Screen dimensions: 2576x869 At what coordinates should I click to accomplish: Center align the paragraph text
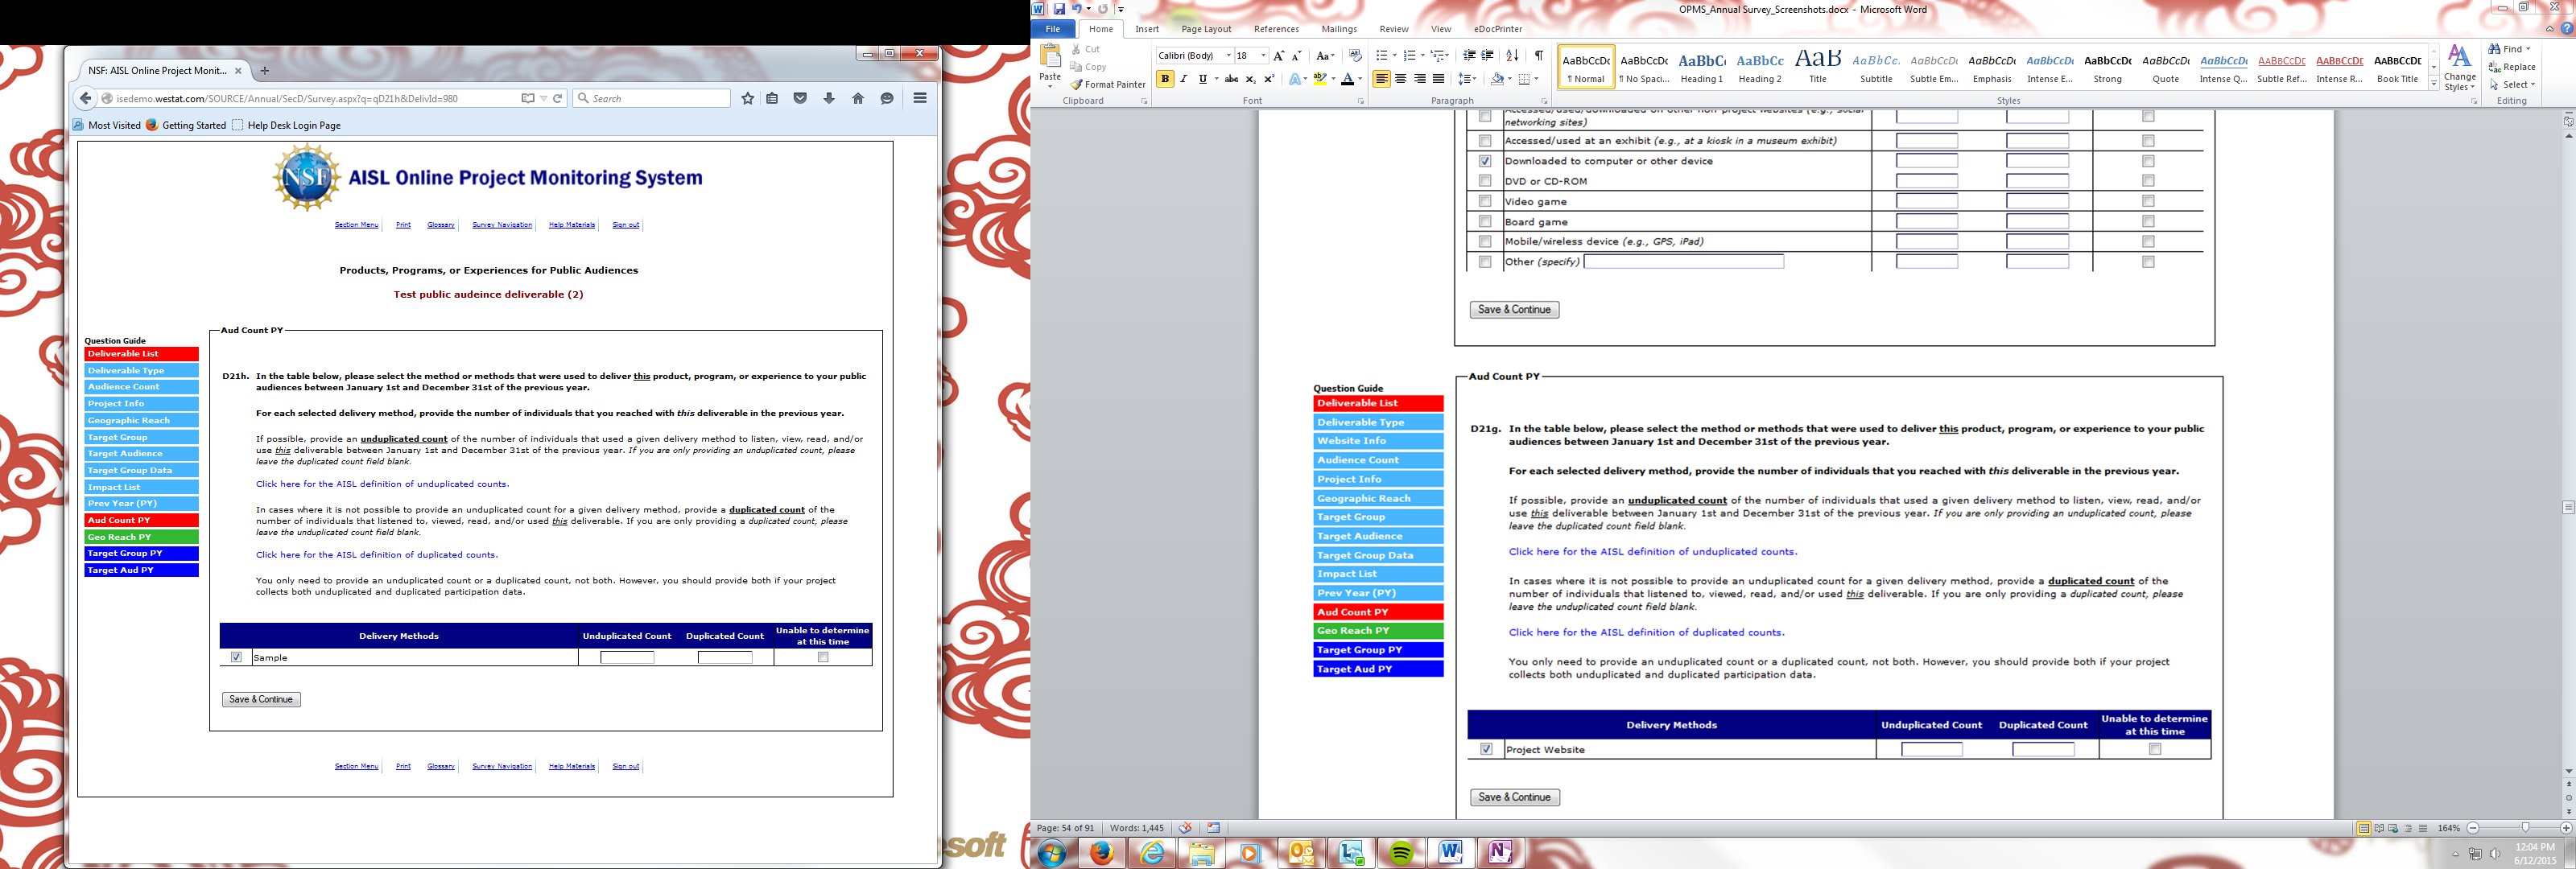click(x=1400, y=79)
